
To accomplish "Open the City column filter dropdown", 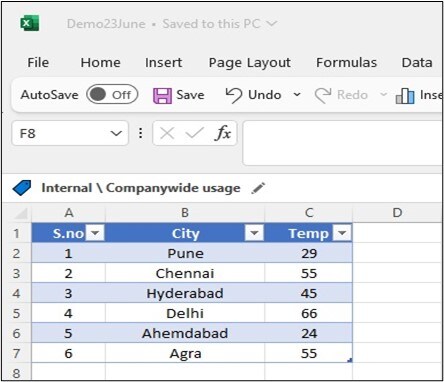I will 254,233.
